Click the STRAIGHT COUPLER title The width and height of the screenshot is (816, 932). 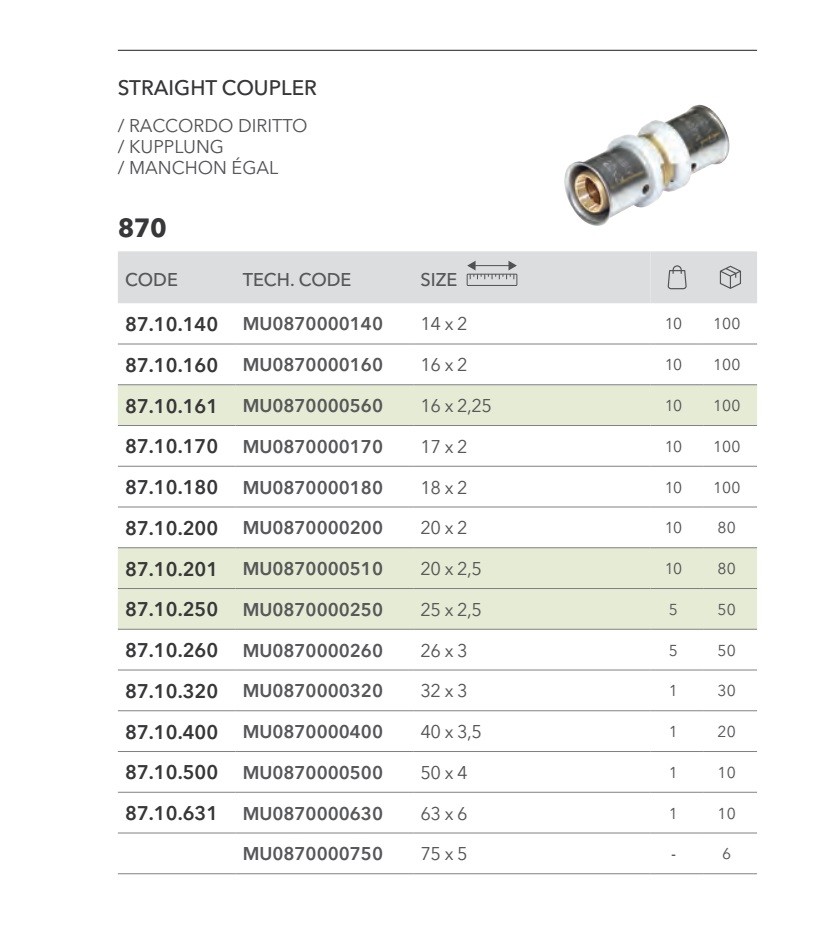(x=217, y=88)
